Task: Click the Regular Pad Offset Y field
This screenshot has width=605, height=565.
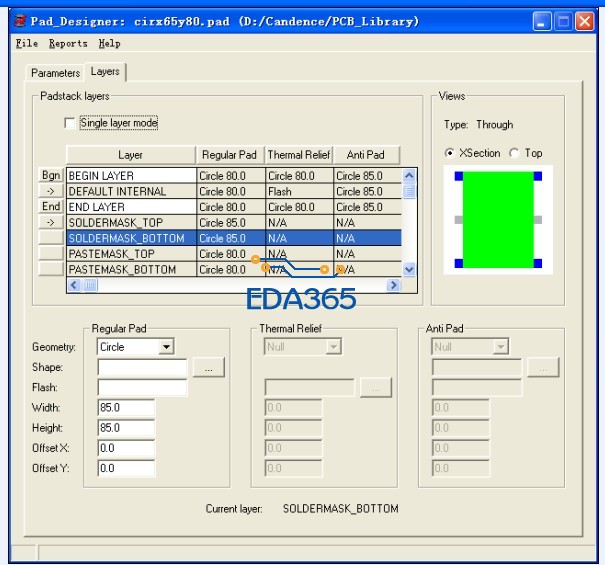Action: (126, 468)
